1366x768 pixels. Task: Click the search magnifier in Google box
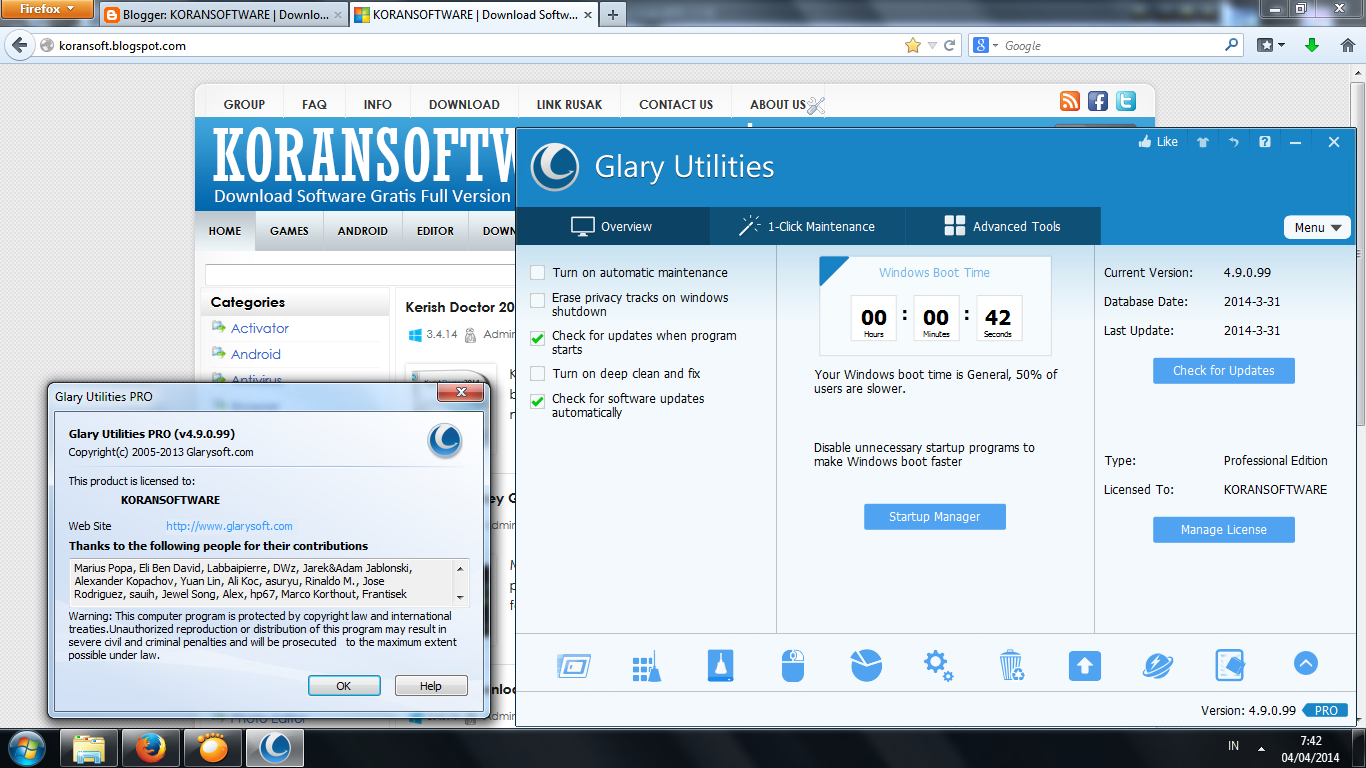pos(1232,45)
